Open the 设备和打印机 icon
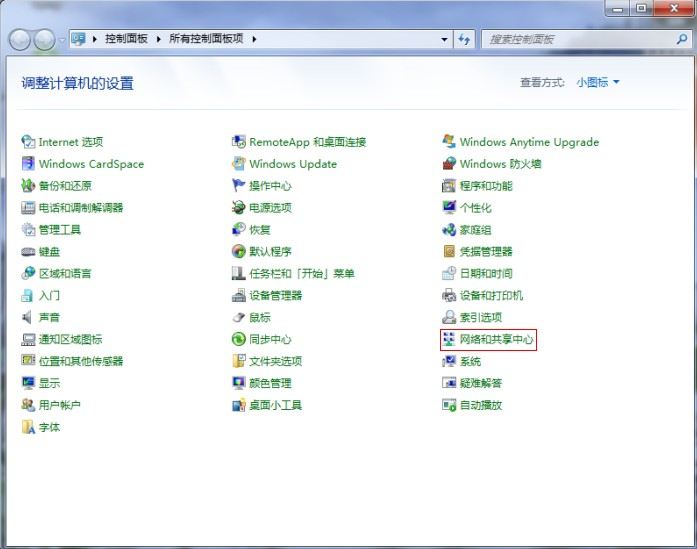This screenshot has width=697, height=549. coord(449,296)
